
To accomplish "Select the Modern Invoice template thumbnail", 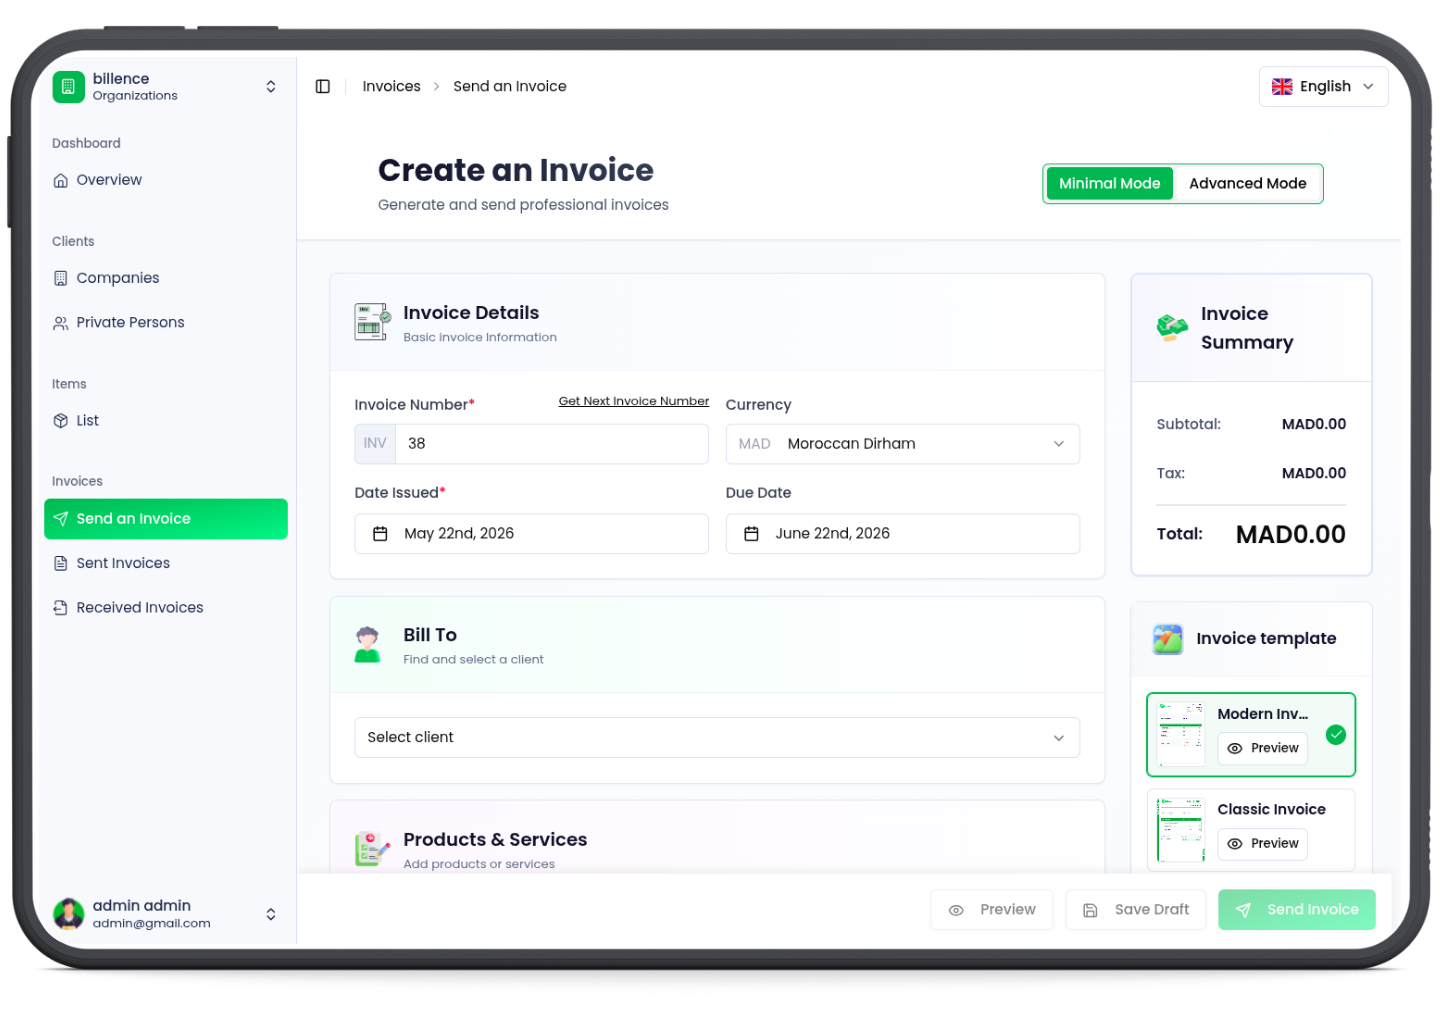I will [1181, 735].
